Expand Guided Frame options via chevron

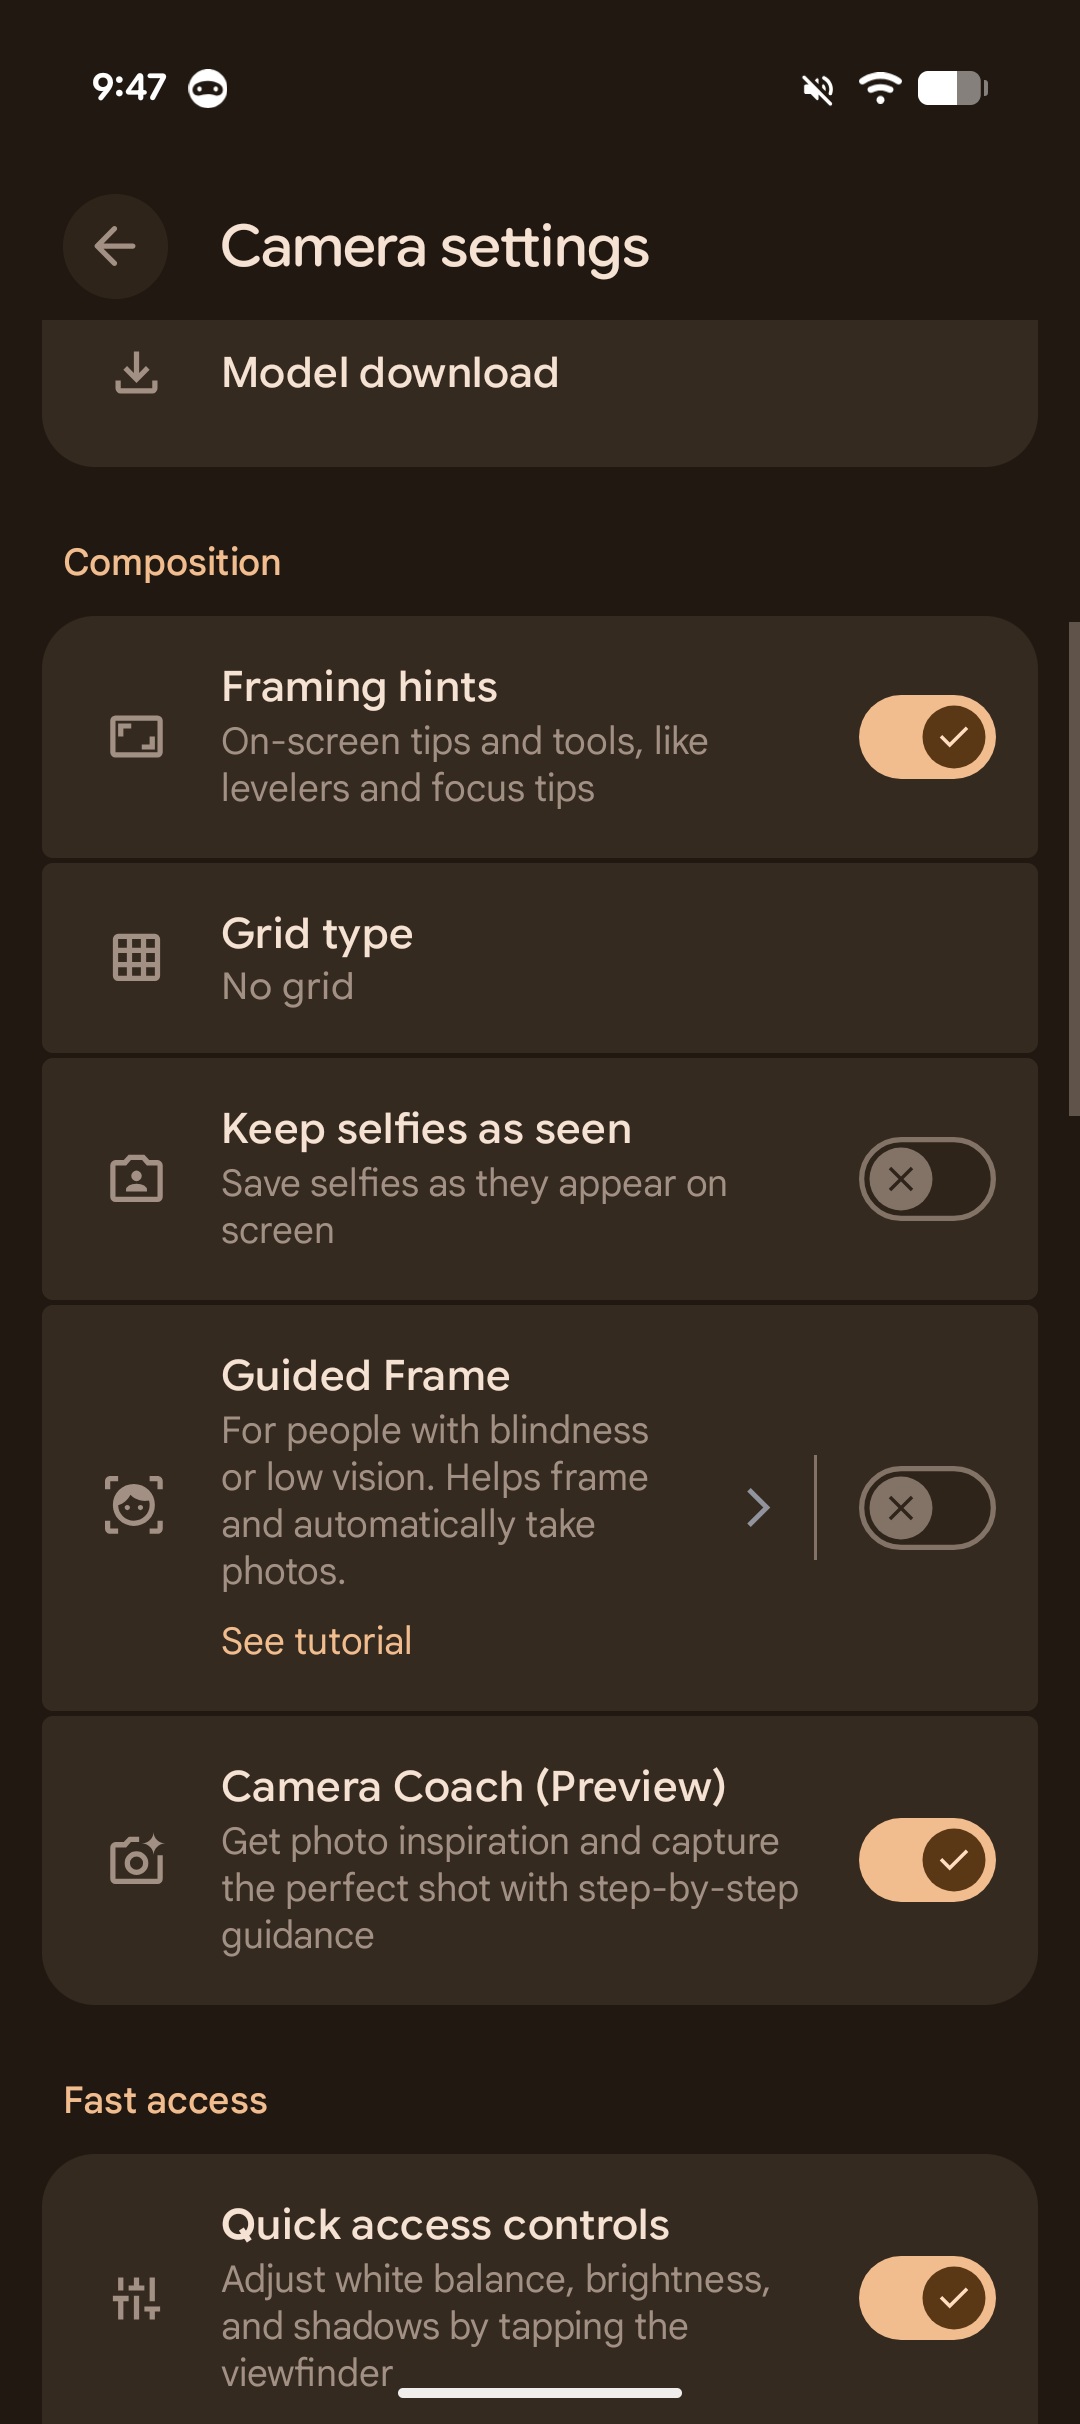pyautogui.click(x=759, y=1507)
